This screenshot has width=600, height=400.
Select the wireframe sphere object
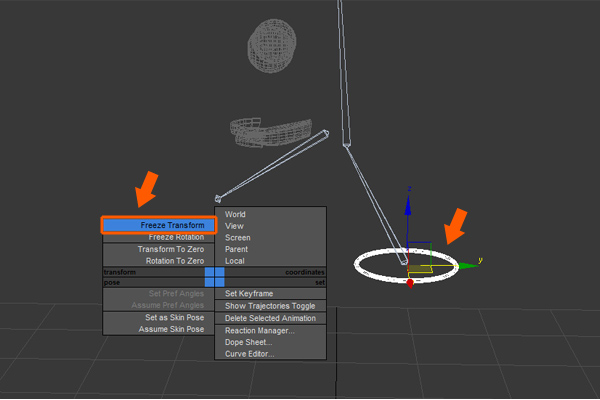pos(272,46)
